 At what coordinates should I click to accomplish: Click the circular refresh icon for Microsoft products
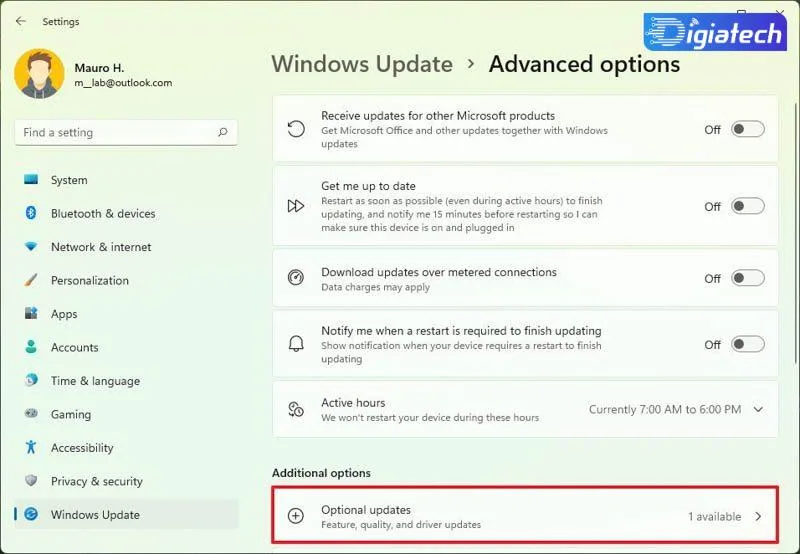(296, 129)
